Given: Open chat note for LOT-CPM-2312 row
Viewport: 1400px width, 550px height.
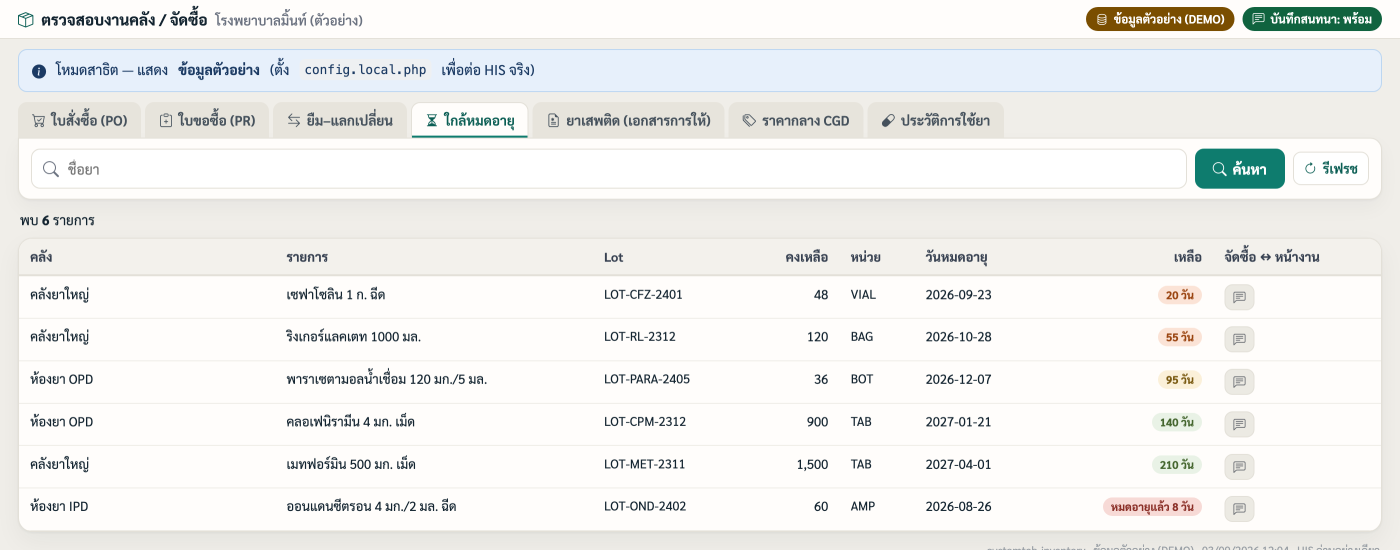Looking at the screenshot, I should [1239, 424].
